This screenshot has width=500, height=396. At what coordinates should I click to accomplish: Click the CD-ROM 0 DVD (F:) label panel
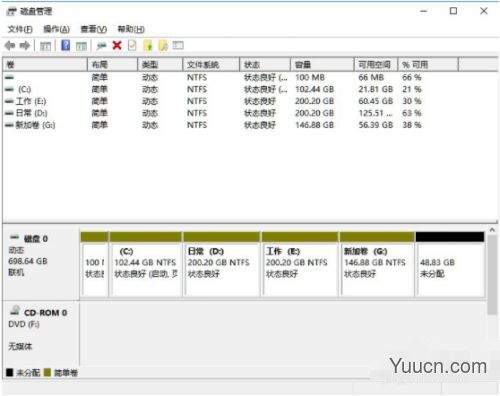pos(41,333)
